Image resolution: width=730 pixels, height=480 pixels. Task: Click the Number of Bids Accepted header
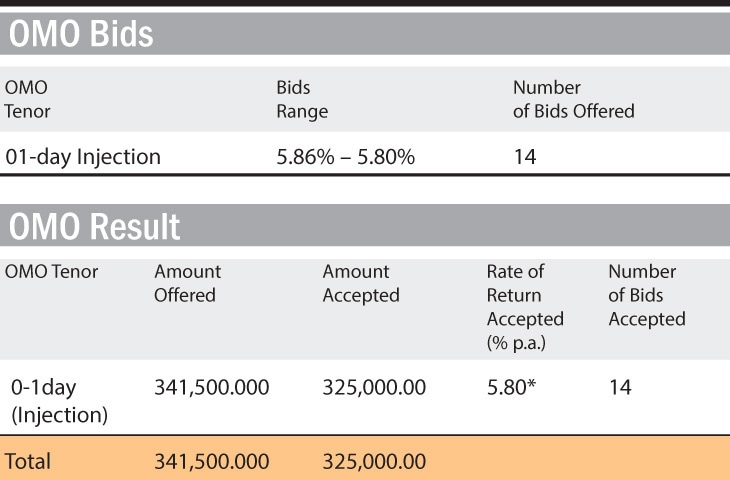[647, 295]
